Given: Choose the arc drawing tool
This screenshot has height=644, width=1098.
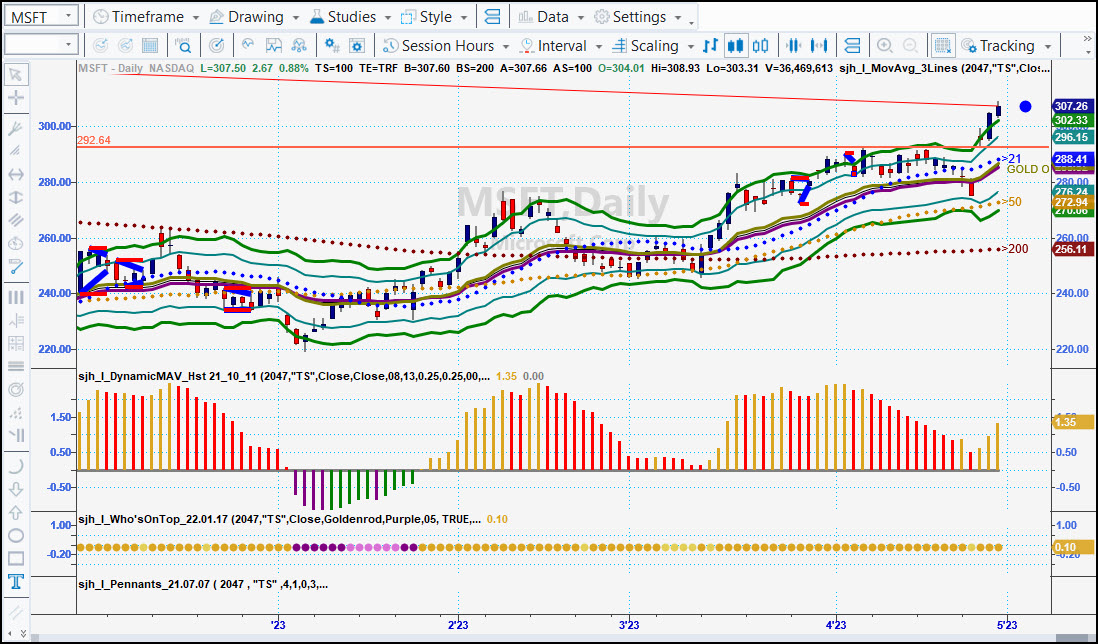Looking at the screenshot, I should (x=15, y=466).
